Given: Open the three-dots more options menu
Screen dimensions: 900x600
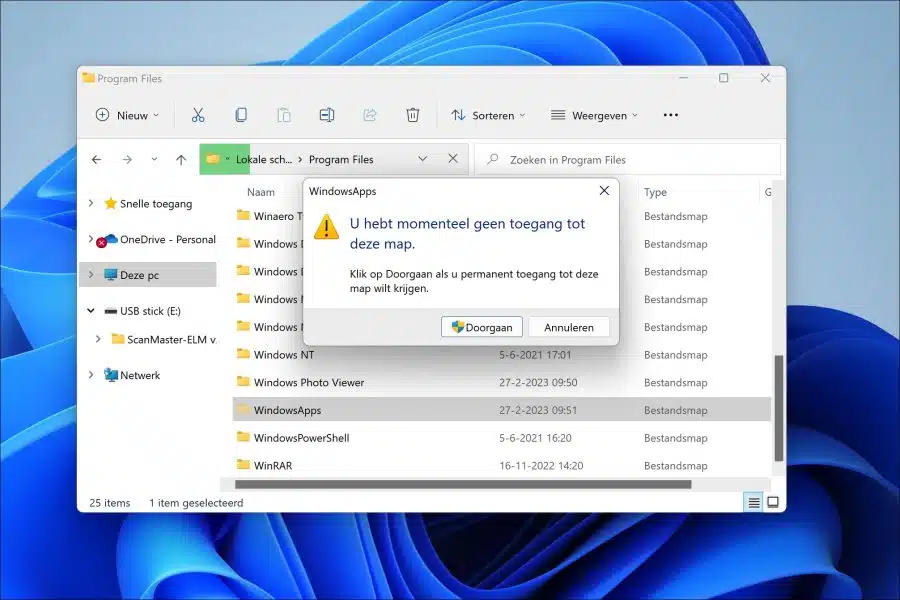Looking at the screenshot, I should coord(670,115).
